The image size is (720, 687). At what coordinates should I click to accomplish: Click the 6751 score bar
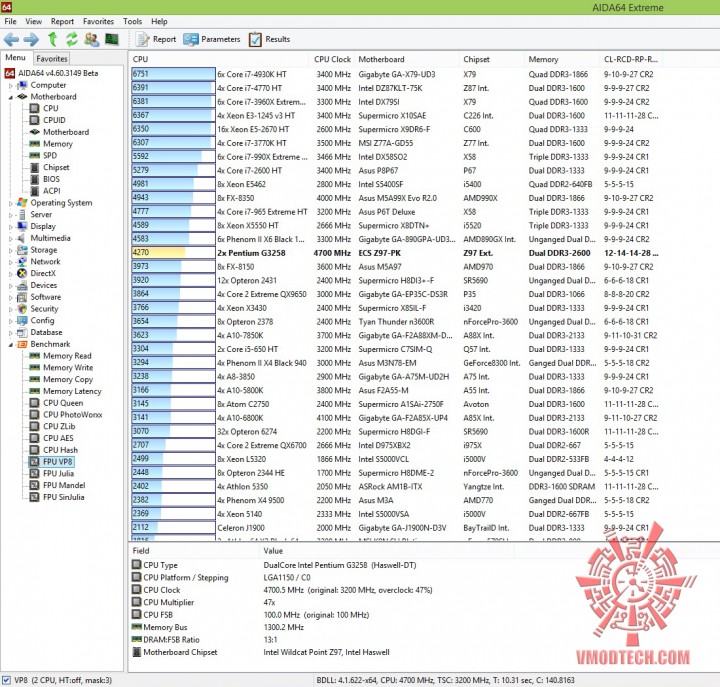[173, 74]
